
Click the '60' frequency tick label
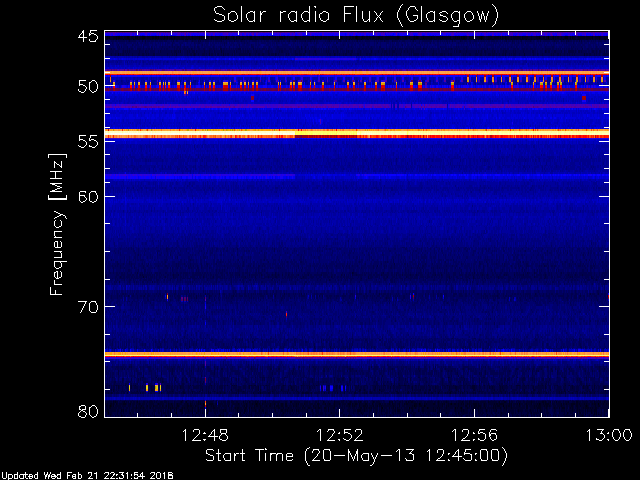(x=88, y=197)
